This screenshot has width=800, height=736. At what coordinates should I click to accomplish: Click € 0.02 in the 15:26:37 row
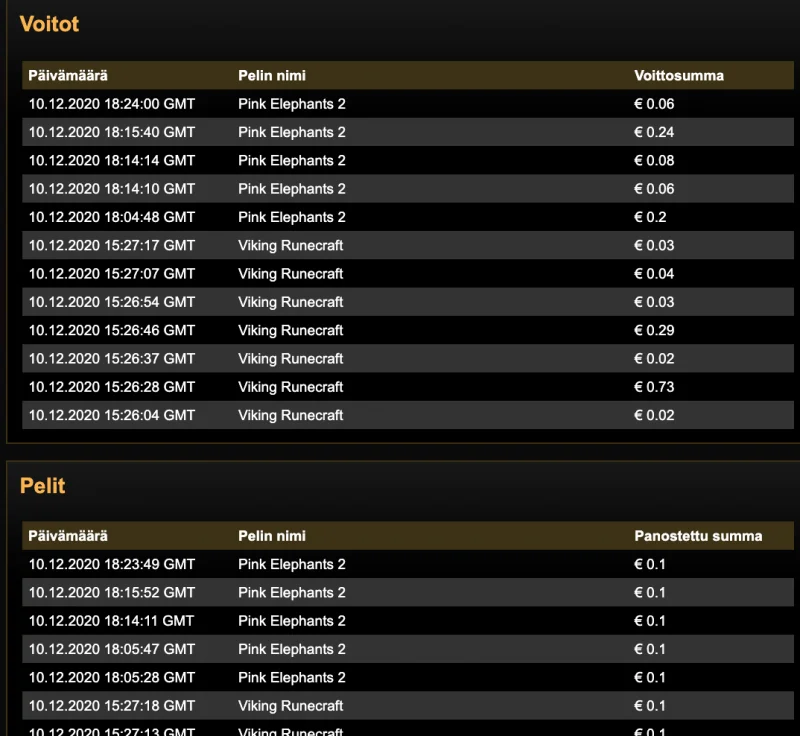pyautogui.click(x=654, y=359)
